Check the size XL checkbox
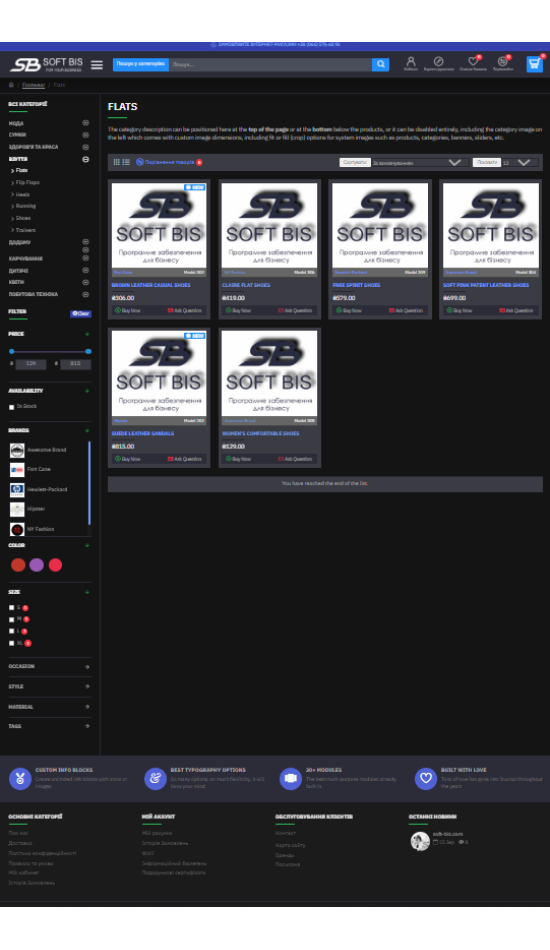This screenshot has height=950, width=550. pyautogui.click(x=12, y=643)
